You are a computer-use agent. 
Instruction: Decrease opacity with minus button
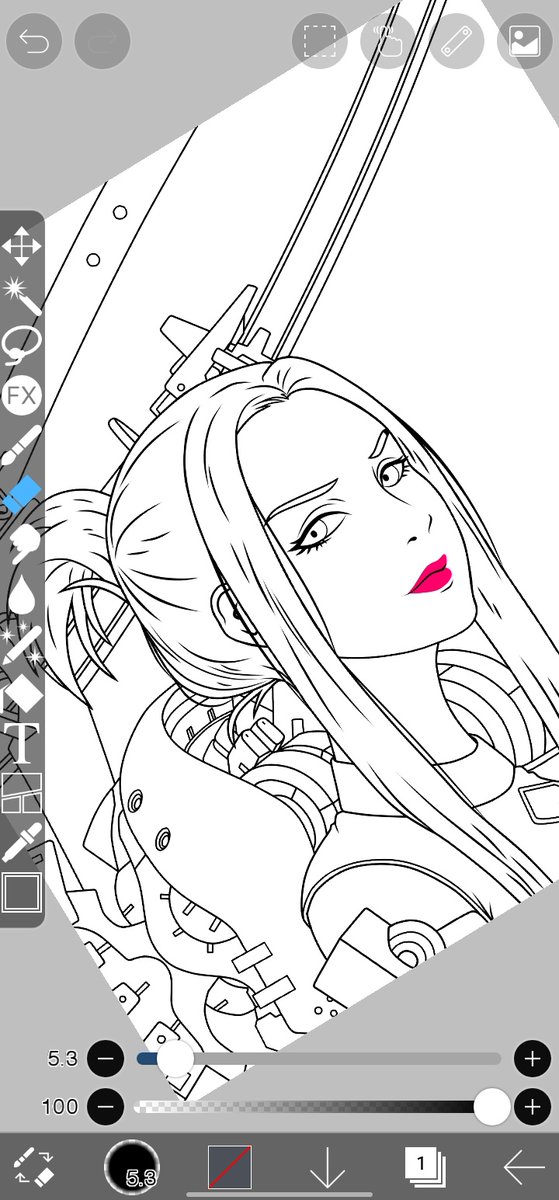point(106,1107)
